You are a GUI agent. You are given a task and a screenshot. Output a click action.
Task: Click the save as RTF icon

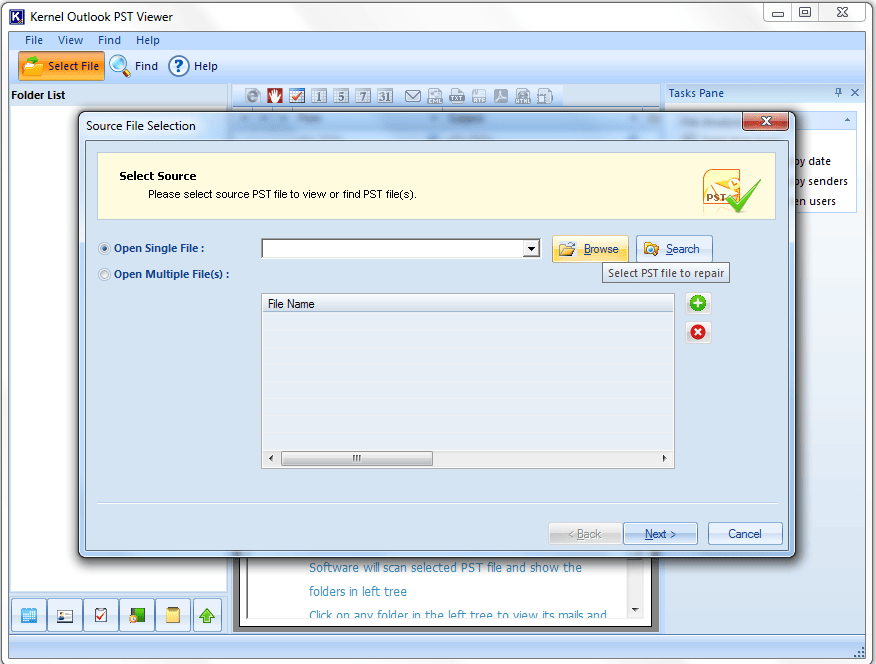coord(479,96)
